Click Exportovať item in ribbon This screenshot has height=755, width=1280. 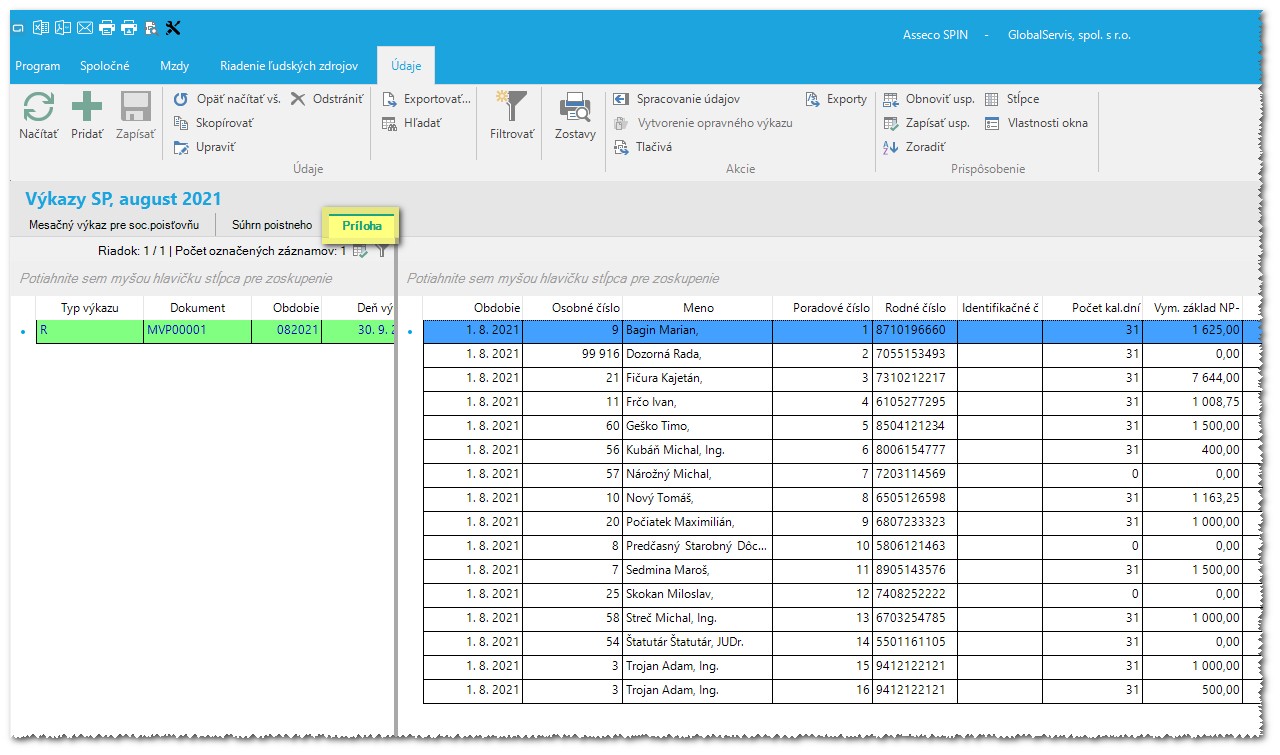click(x=426, y=99)
